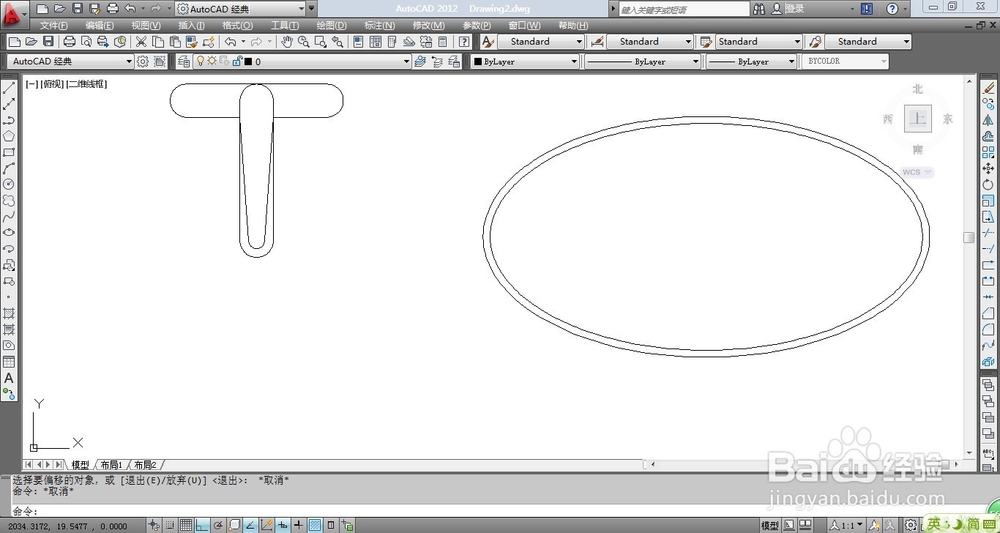Select the Move modify tool
Viewport: 1000px width, 533px height.
pos(988,168)
